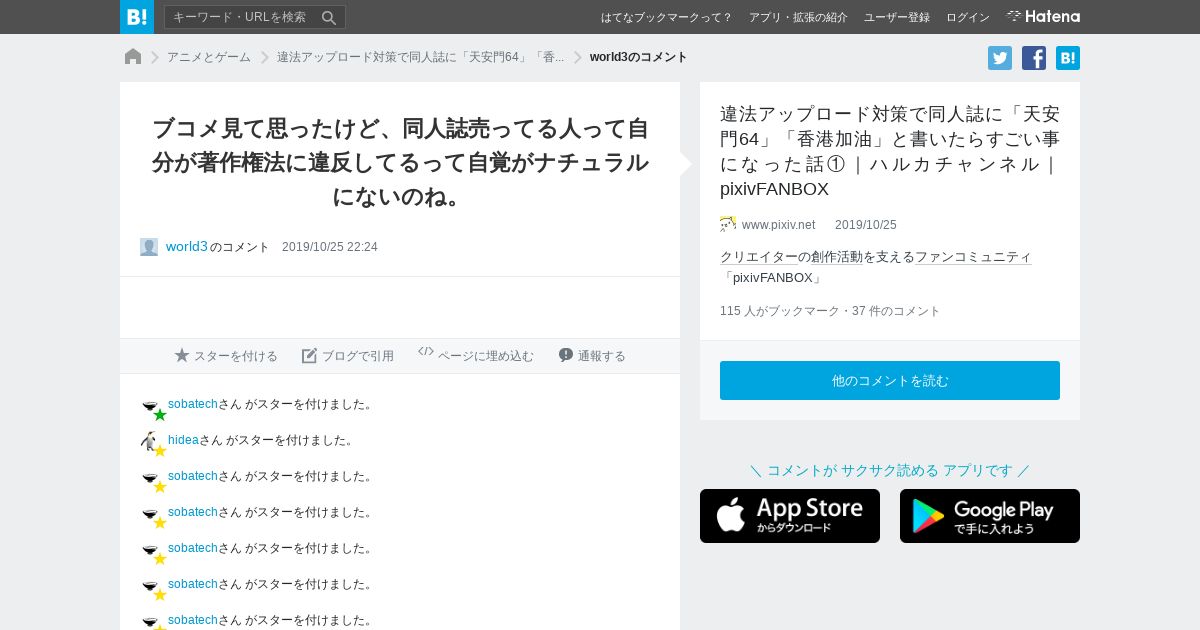Share on Twitter icon
This screenshot has width=1200, height=630.
(x=1000, y=58)
